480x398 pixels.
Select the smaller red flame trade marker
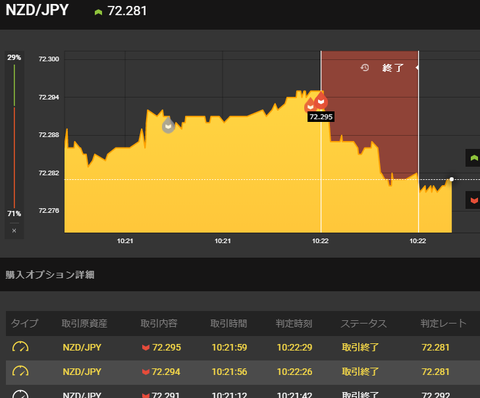click(x=310, y=105)
